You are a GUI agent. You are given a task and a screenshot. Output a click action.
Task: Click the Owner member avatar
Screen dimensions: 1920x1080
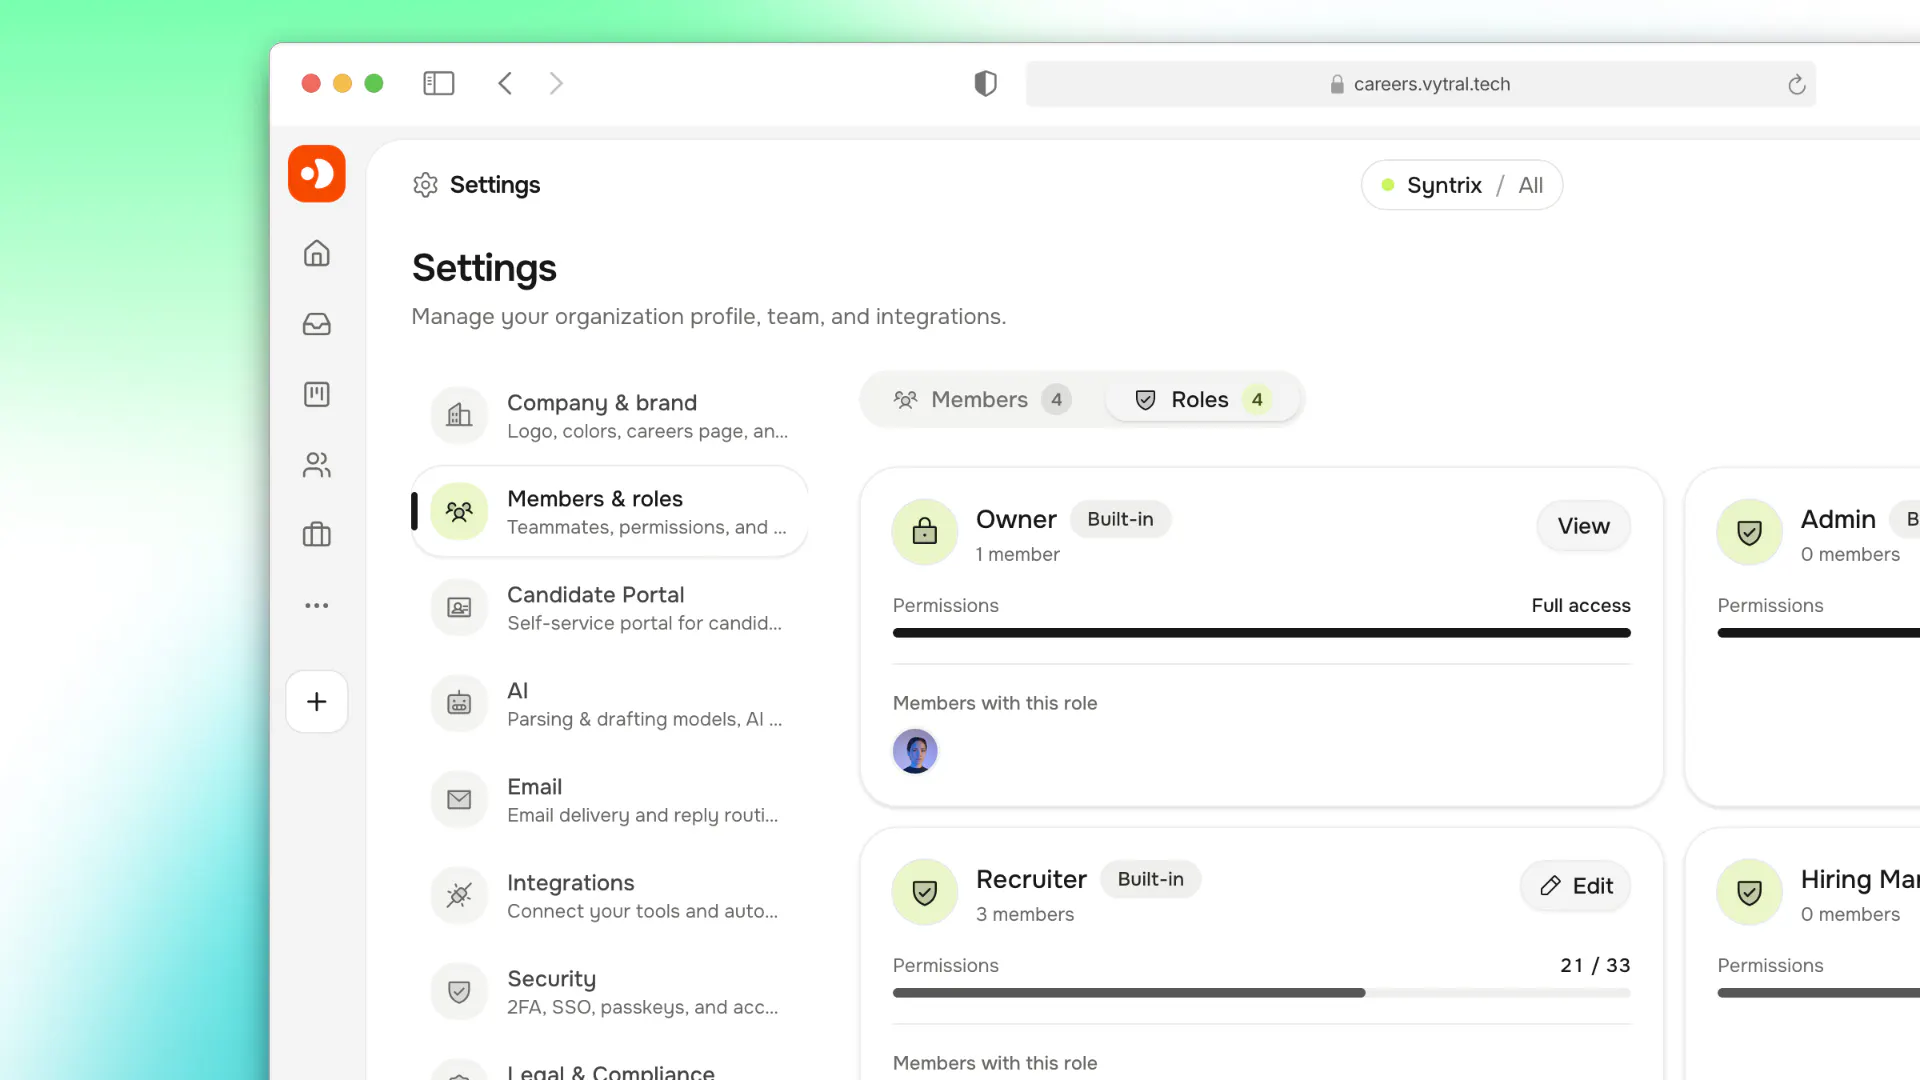point(915,751)
